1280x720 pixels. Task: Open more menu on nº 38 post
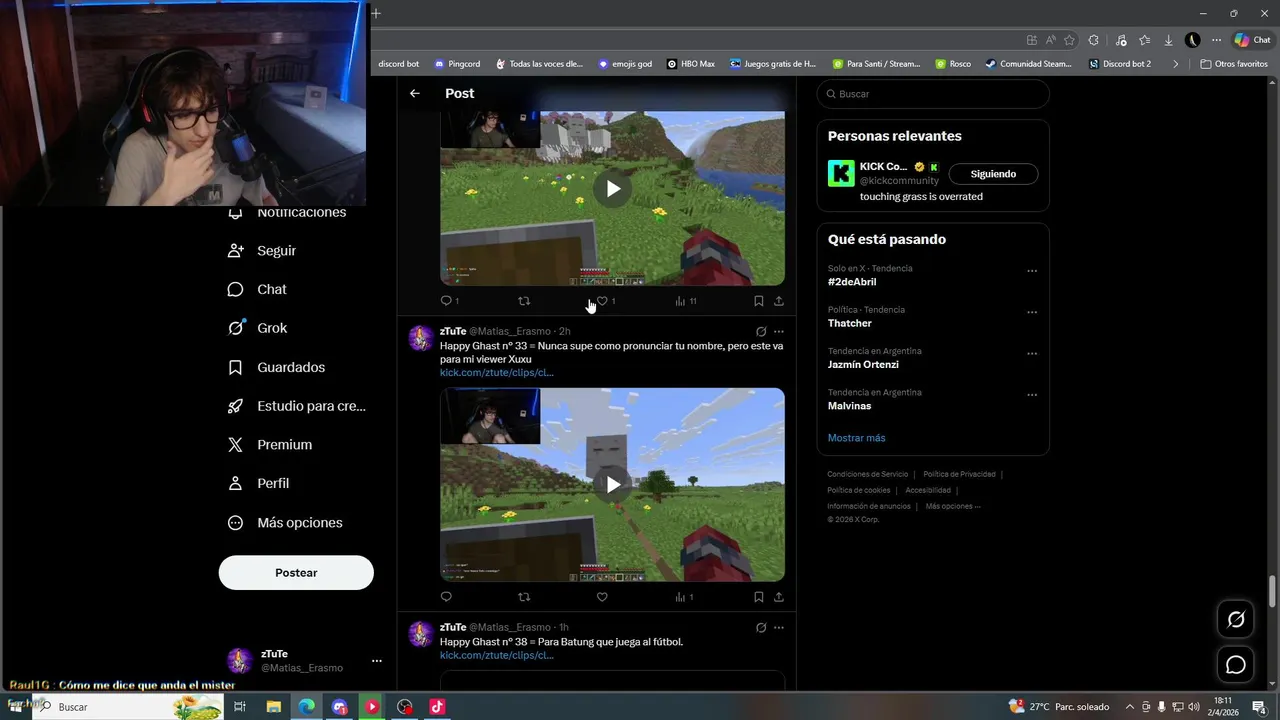pyautogui.click(x=779, y=628)
